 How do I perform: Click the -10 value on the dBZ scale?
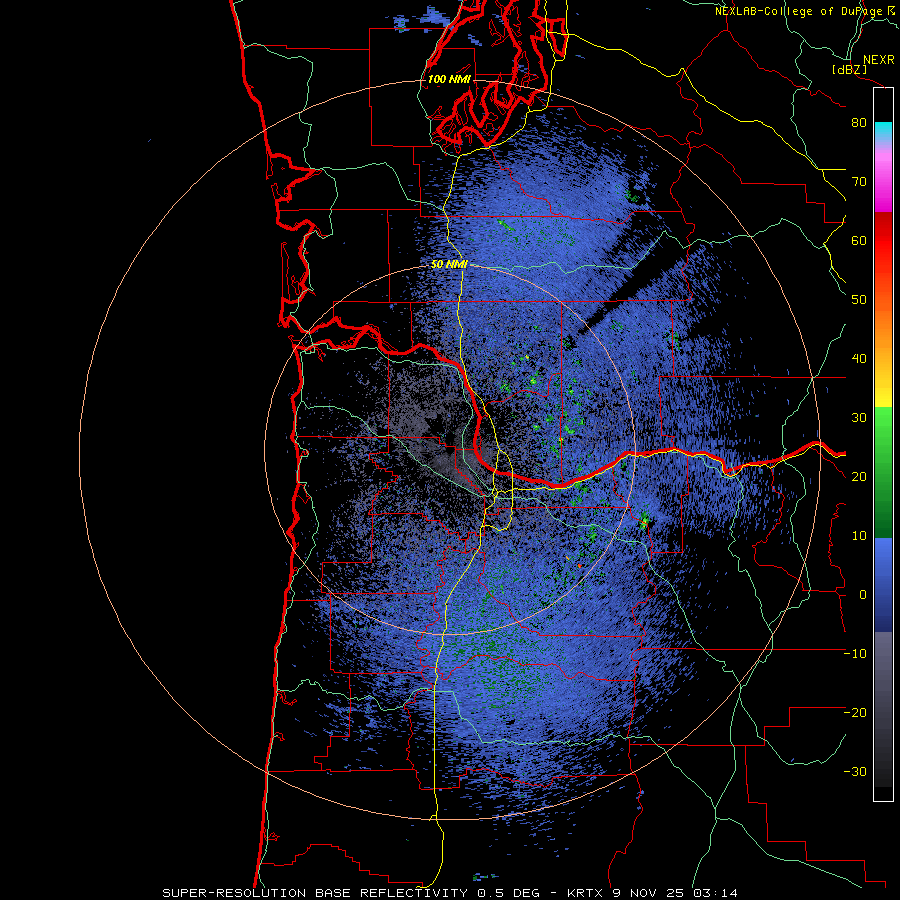[855, 653]
